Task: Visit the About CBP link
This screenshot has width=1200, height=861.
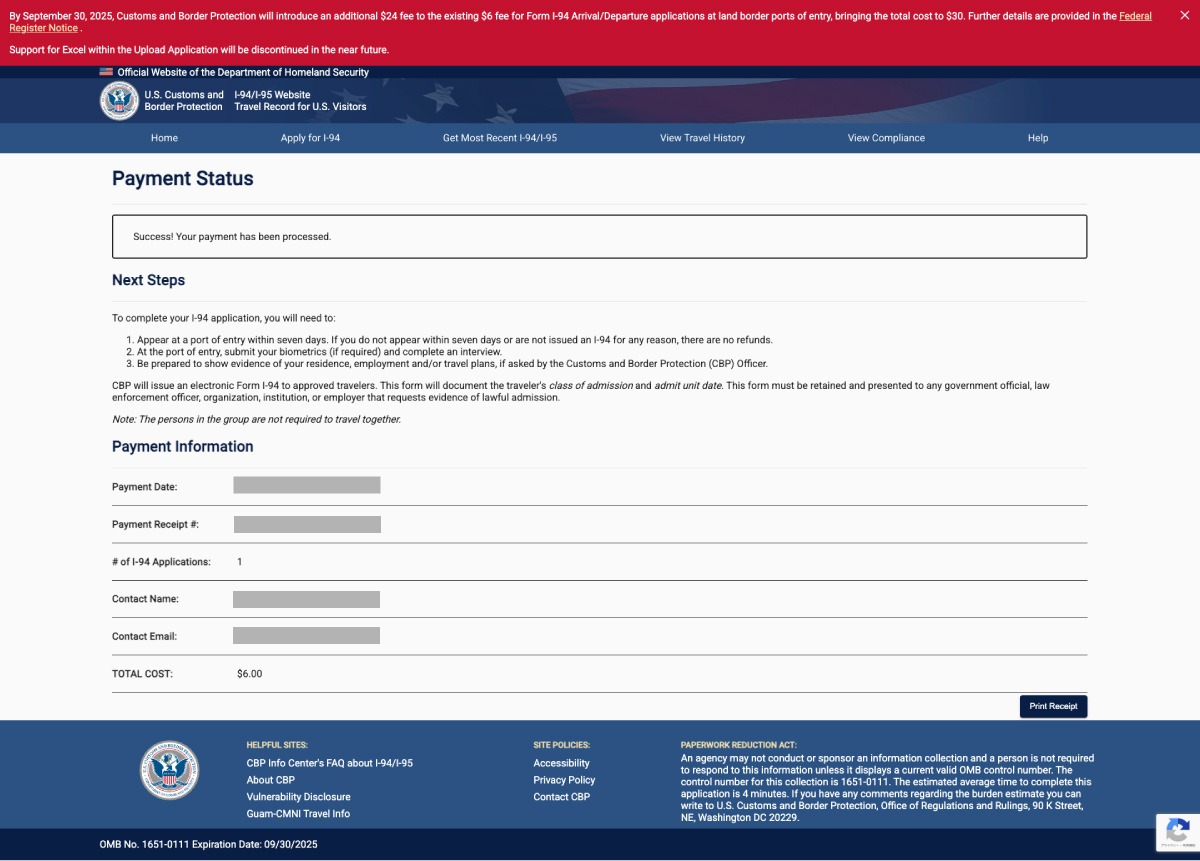Action: click(270, 780)
